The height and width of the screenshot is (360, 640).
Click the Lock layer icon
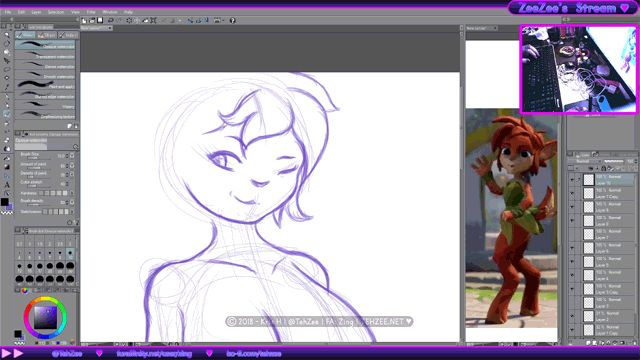pyautogui.click(x=603, y=168)
